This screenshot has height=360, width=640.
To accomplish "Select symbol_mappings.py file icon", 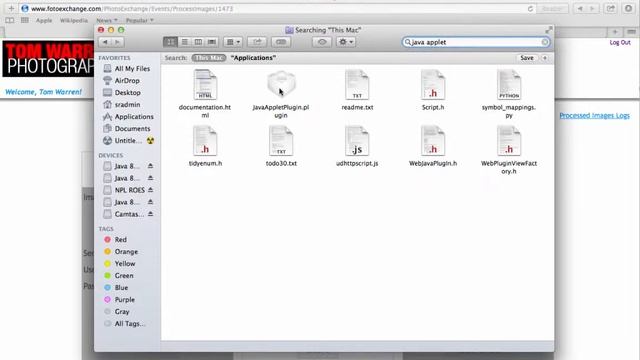I will click(509, 84).
